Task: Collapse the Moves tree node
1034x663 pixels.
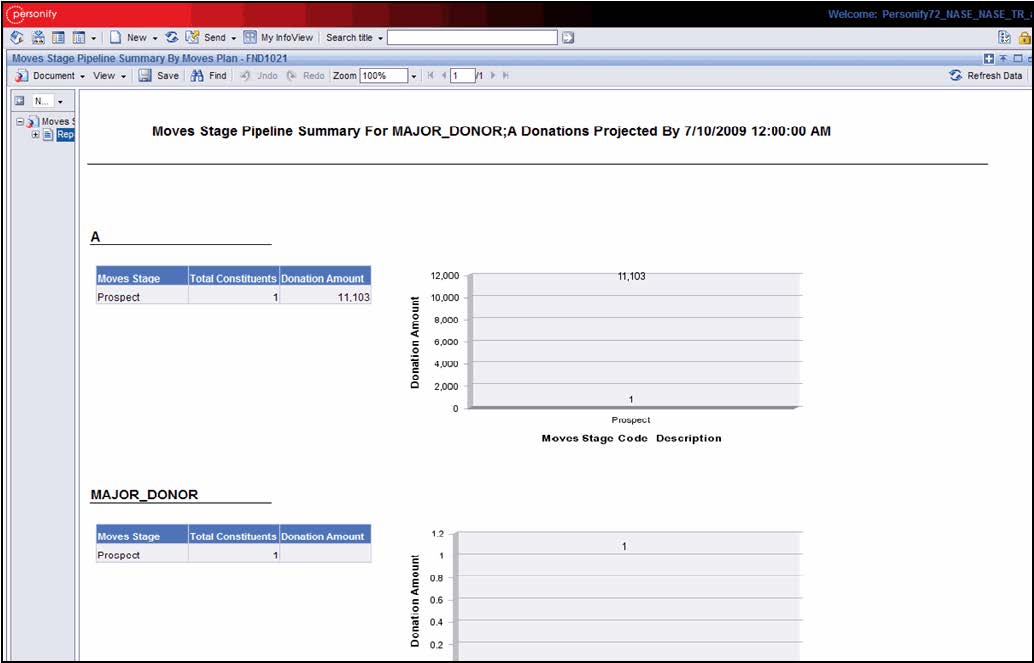Action: [x=20, y=121]
